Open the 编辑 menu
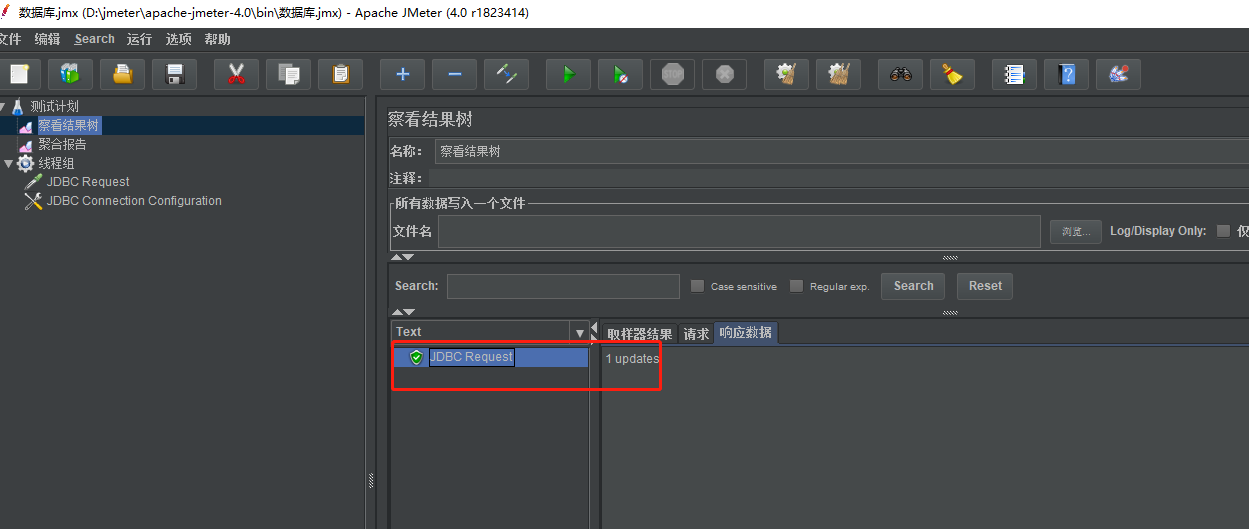The height and width of the screenshot is (529, 1249). point(47,39)
